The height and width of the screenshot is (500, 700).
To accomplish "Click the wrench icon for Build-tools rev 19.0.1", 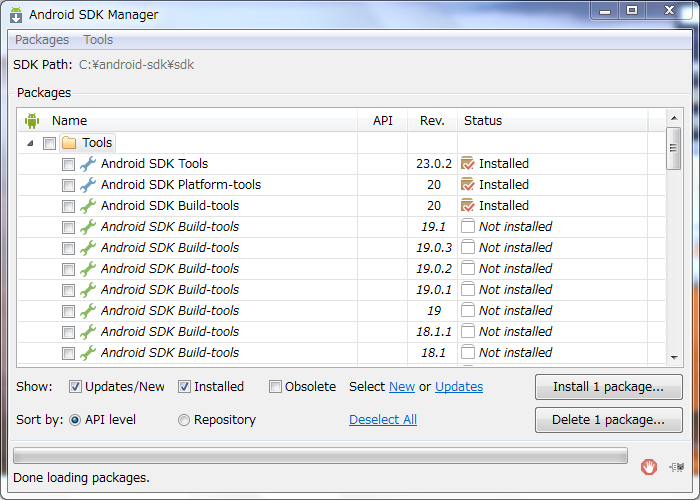I will (88, 290).
